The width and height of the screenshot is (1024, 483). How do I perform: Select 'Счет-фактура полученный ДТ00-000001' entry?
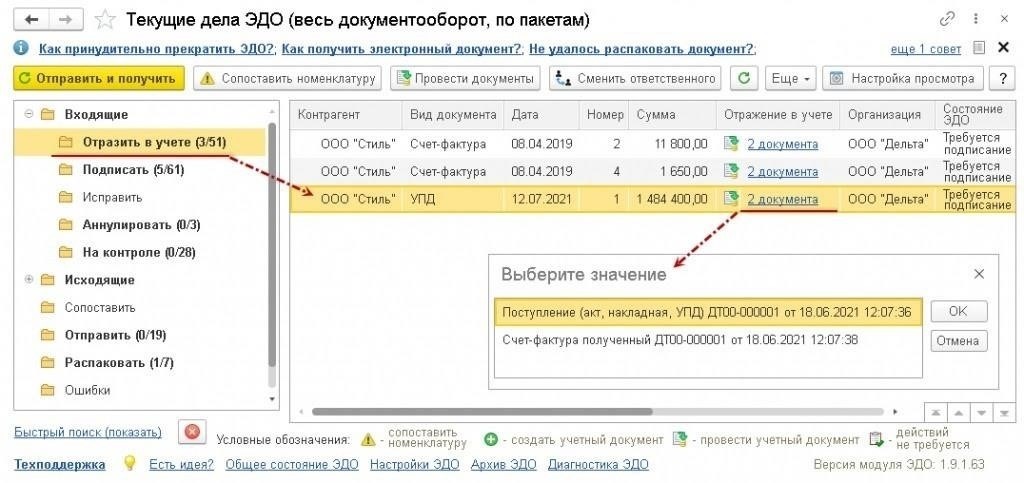pos(708,340)
